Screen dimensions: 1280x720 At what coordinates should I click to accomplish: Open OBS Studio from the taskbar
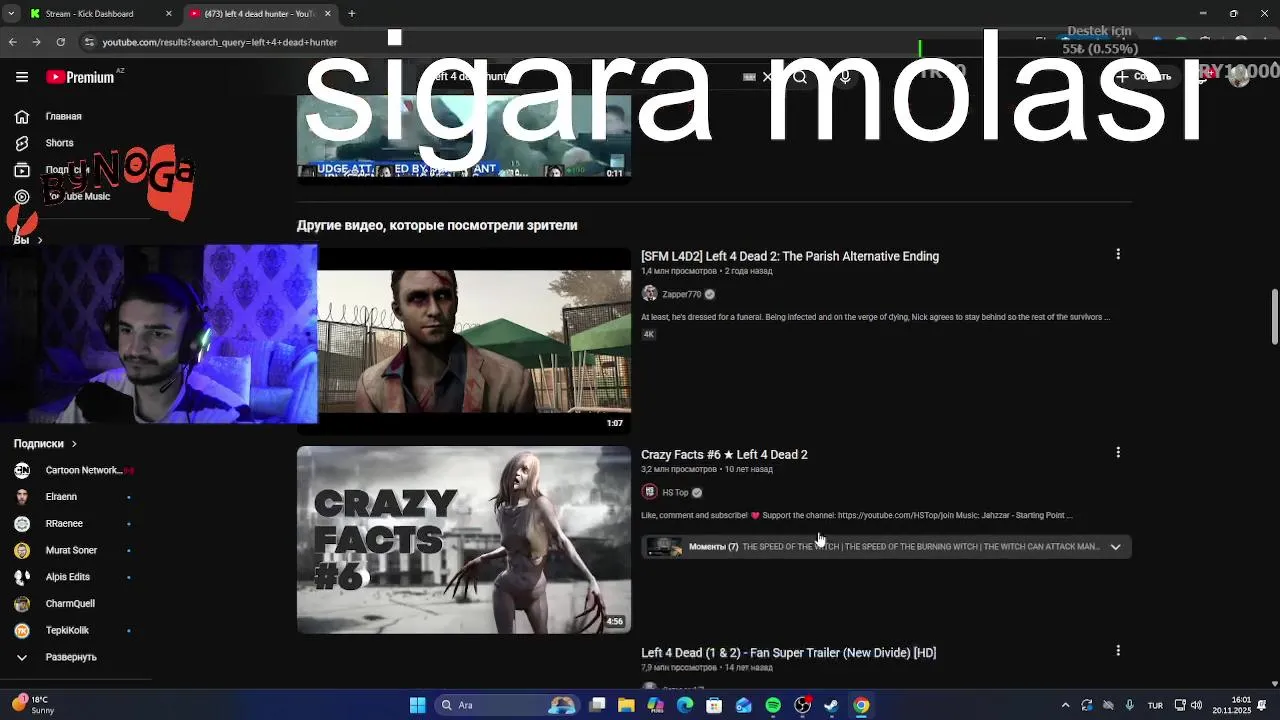click(802, 705)
